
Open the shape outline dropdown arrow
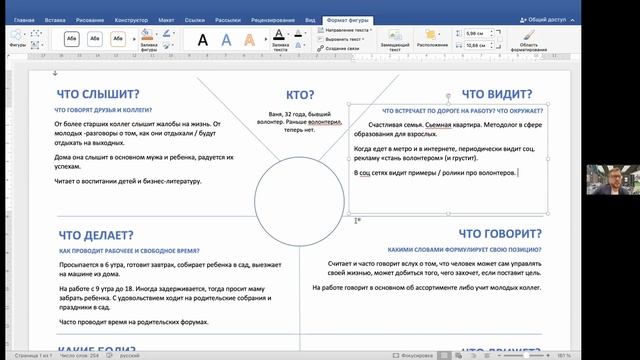[173, 33]
